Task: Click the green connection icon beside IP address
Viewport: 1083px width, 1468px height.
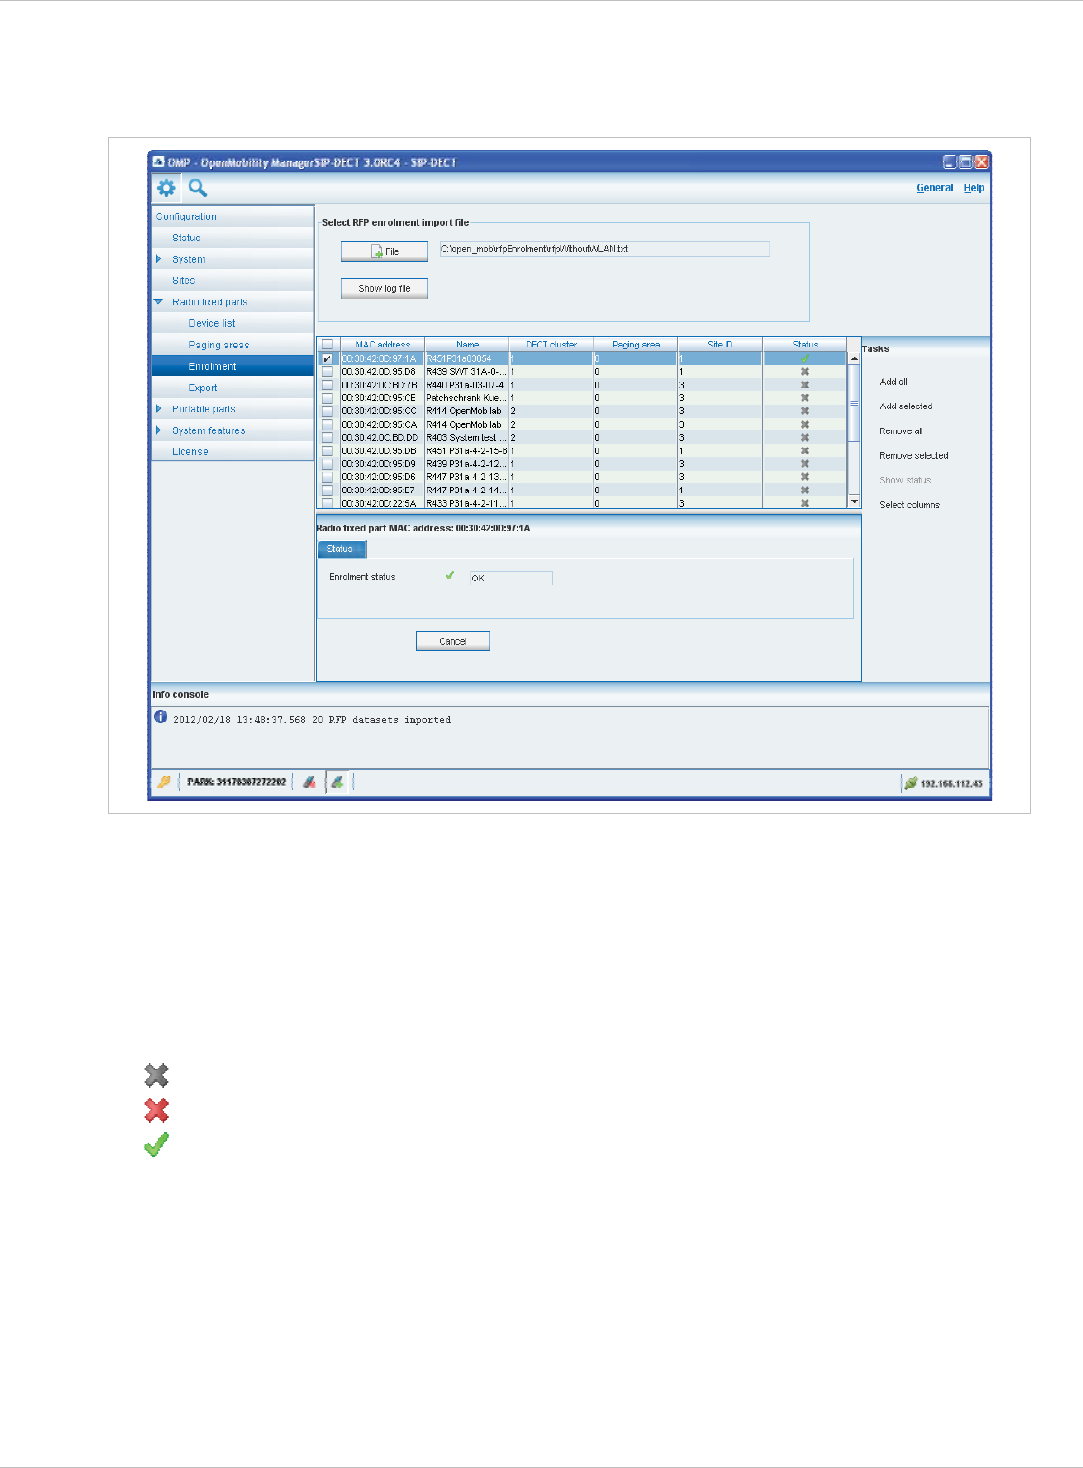Action: click(910, 783)
